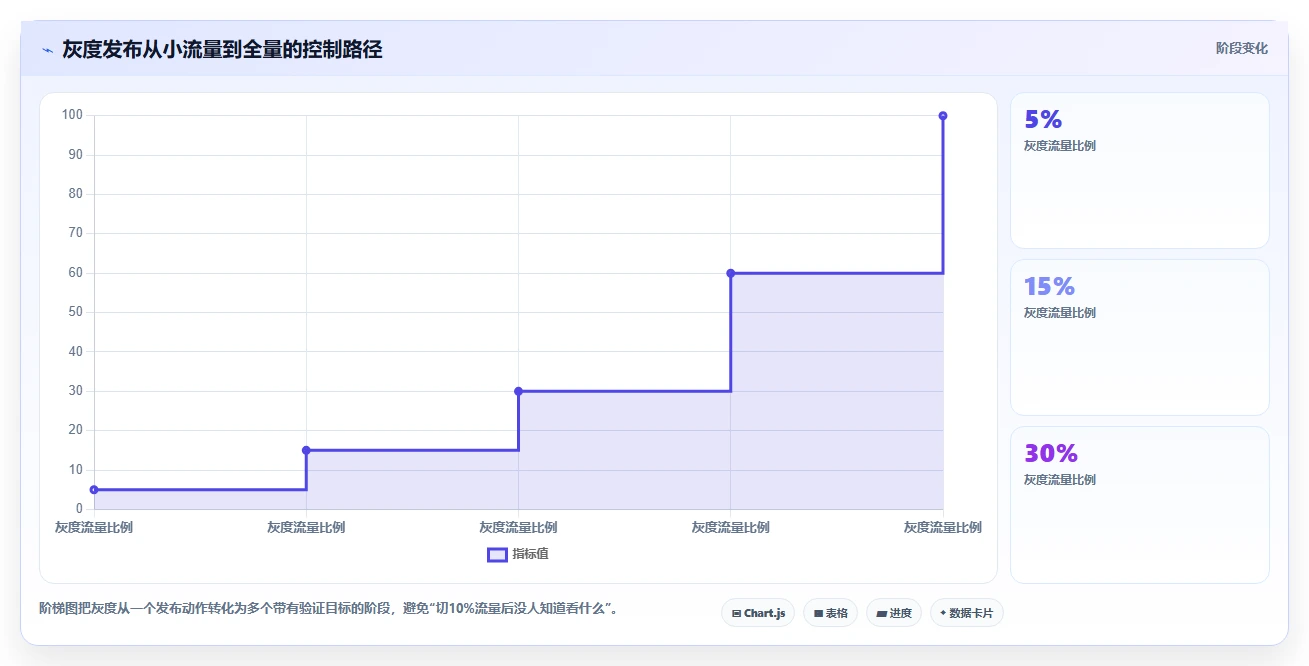This screenshot has height=666, width=1309.
Task: Click the 灰度流量比例 caption under the 30% value
Action: click(x=1060, y=480)
